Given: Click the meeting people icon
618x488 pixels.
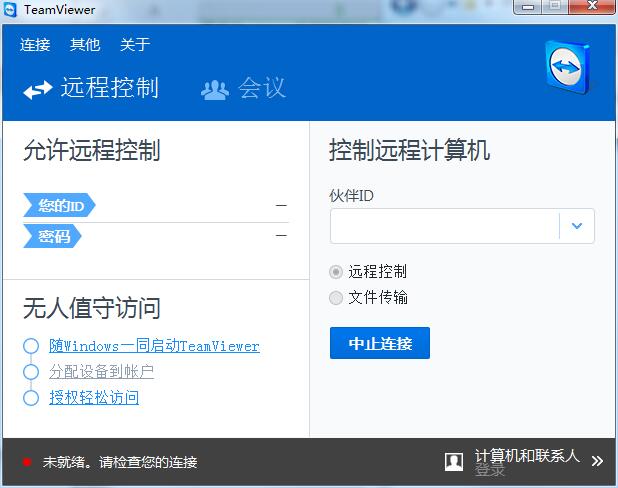Looking at the screenshot, I should [215, 90].
